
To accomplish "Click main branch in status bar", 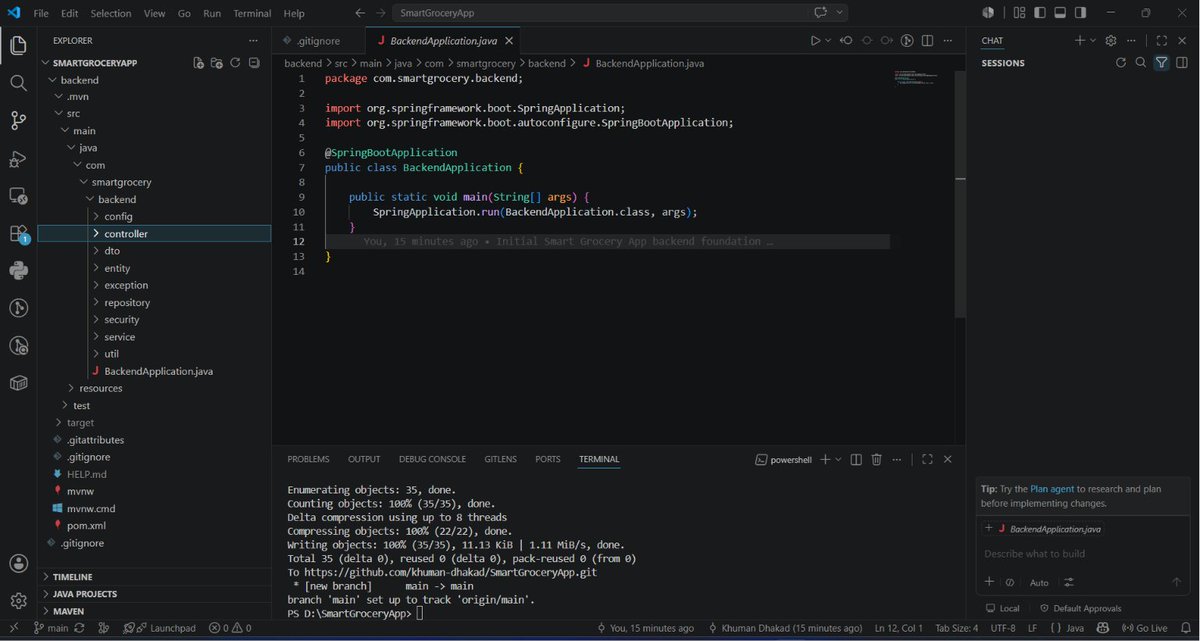I will click(51, 628).
